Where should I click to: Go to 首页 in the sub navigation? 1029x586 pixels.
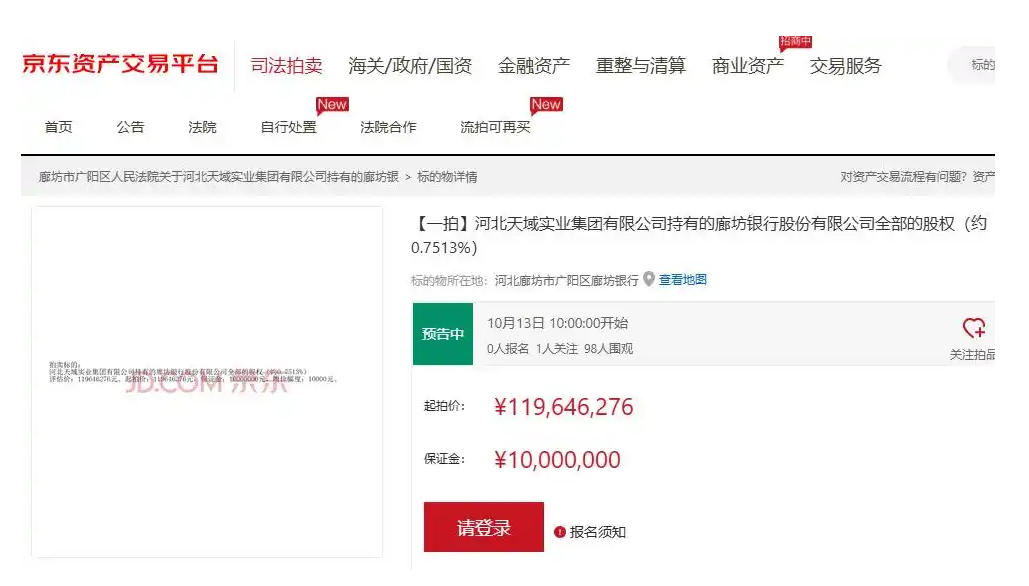tap(58, 127)
